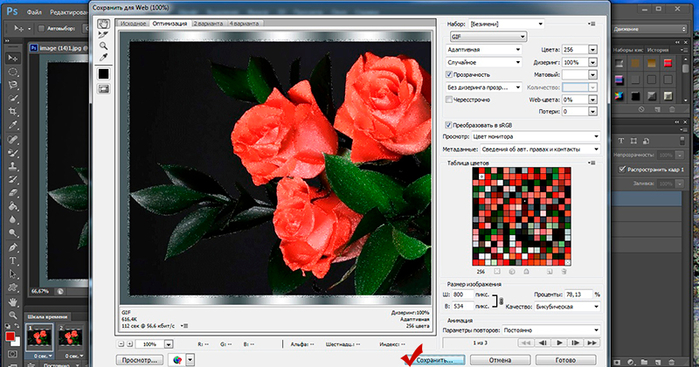This screenshot has height=367, width=699.
Task: Switch to the 2 варианта tab
Action: point(208,24)
